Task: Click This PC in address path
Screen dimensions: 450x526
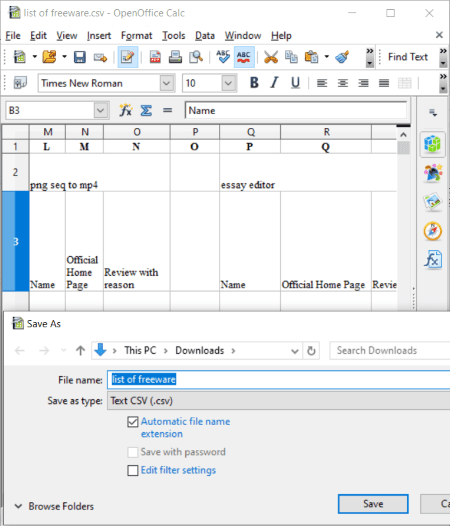Action: (140, 351)
